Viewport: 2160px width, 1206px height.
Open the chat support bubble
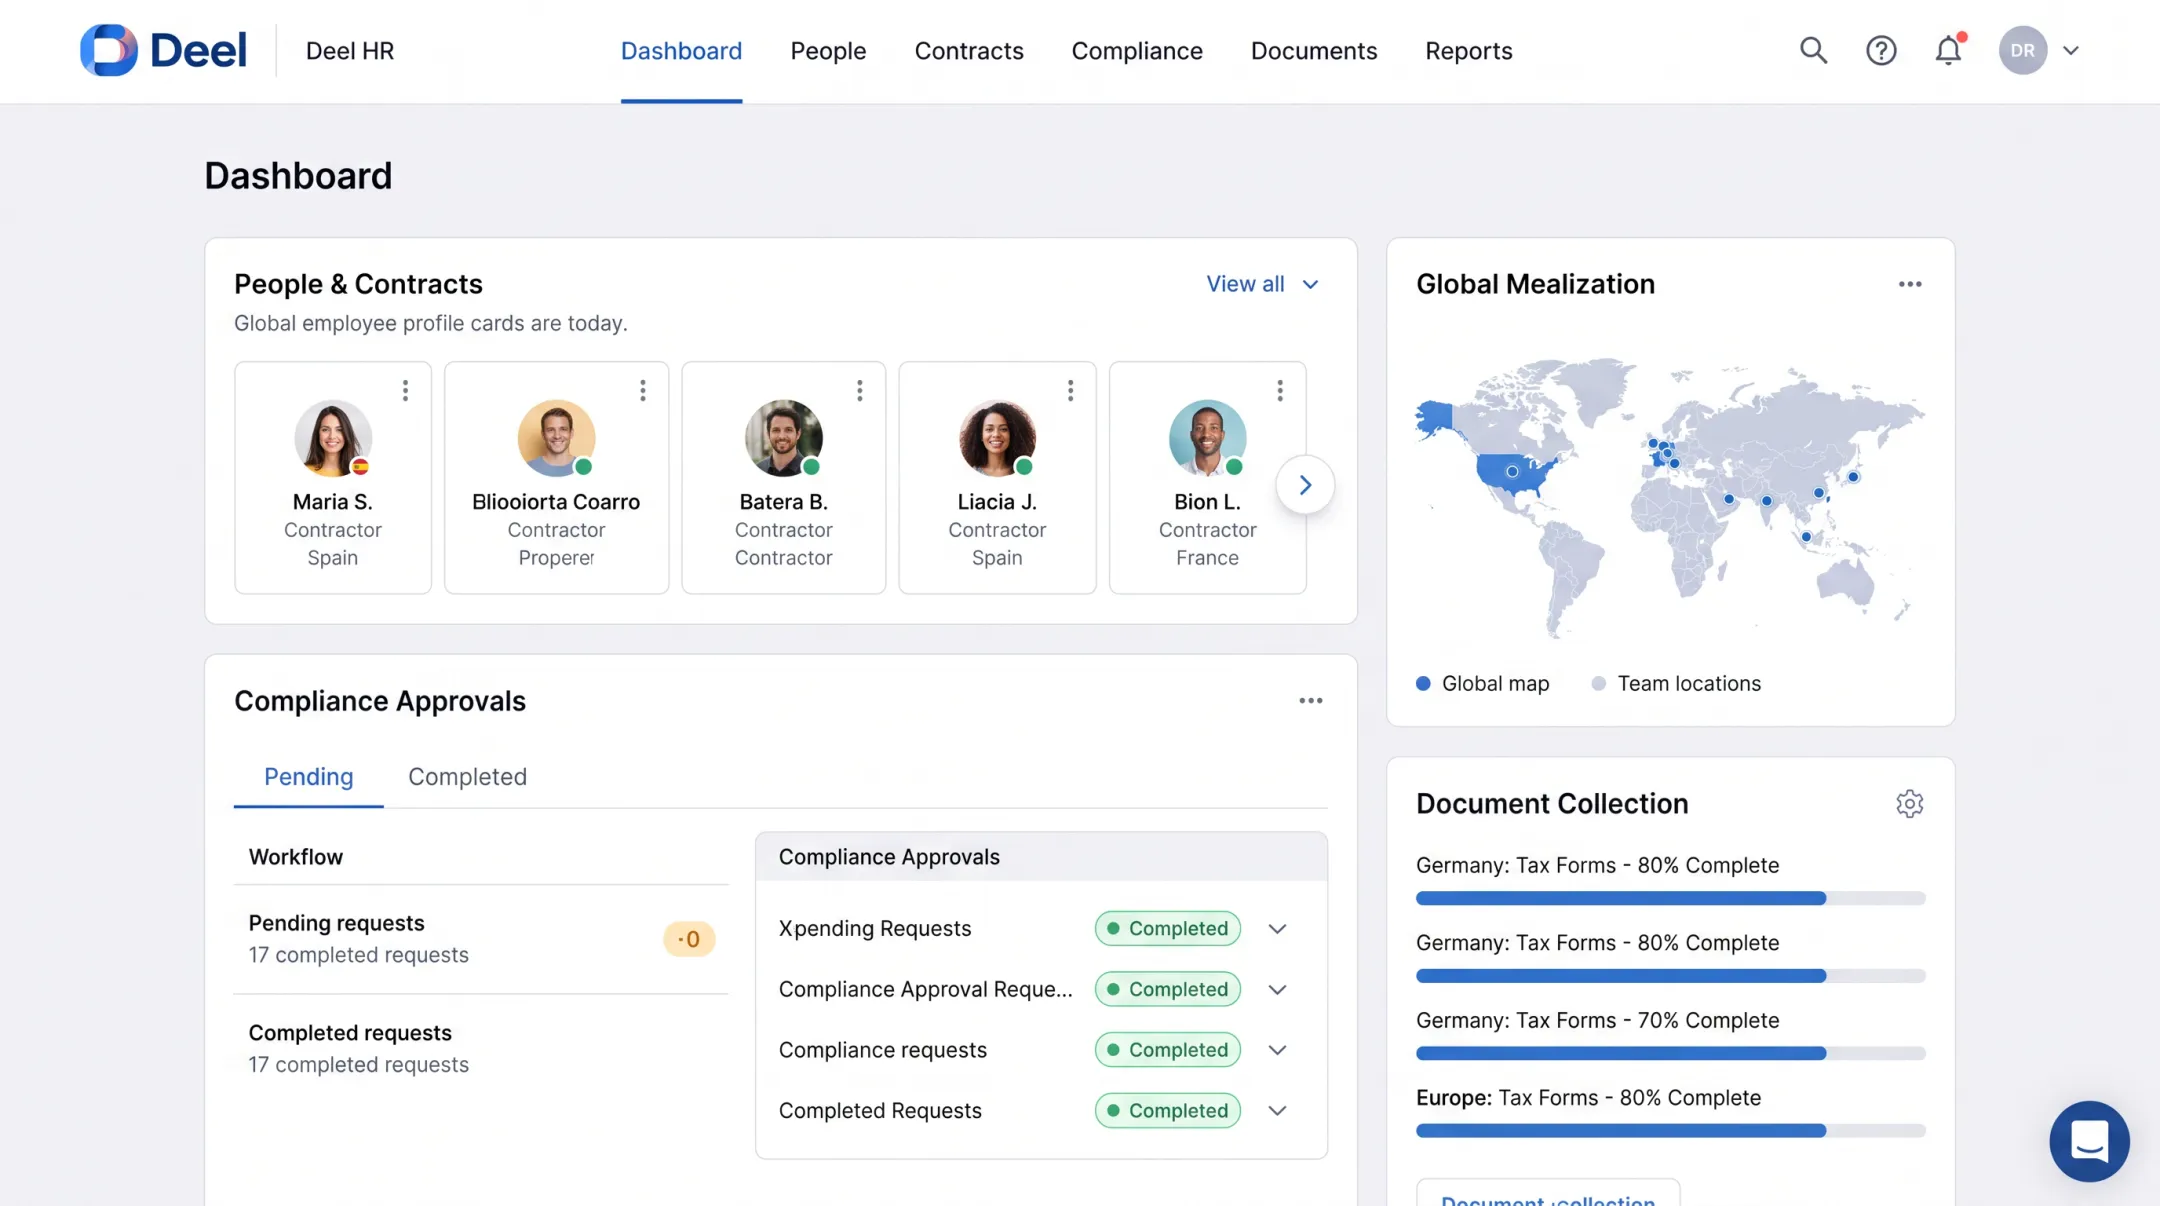pyautogui.click(x=2089, y=1141)
